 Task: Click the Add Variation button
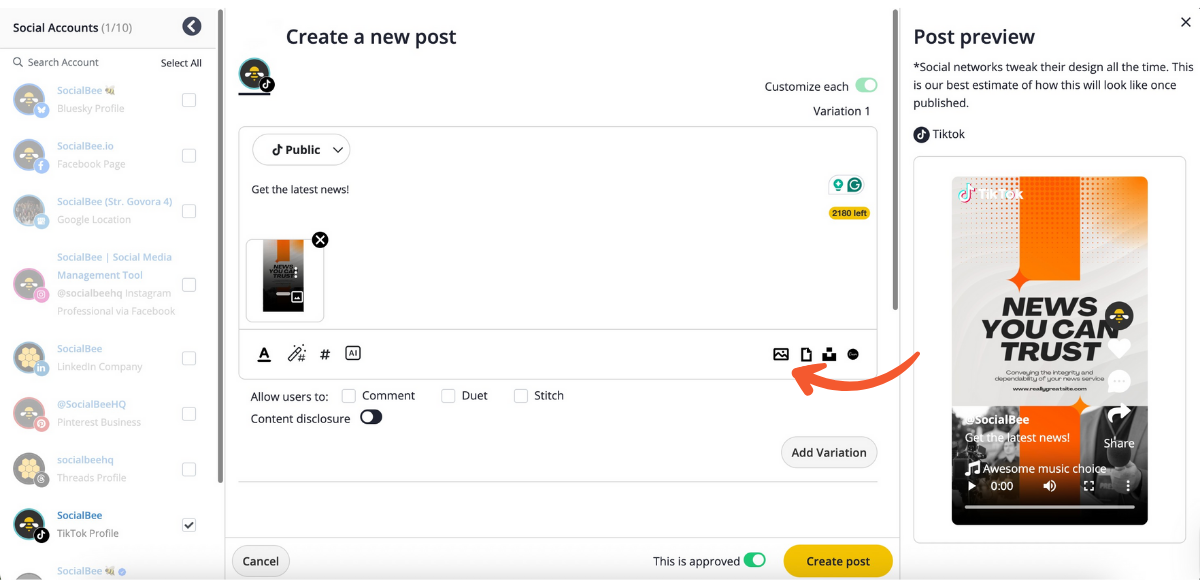click(x=828, y=452)
